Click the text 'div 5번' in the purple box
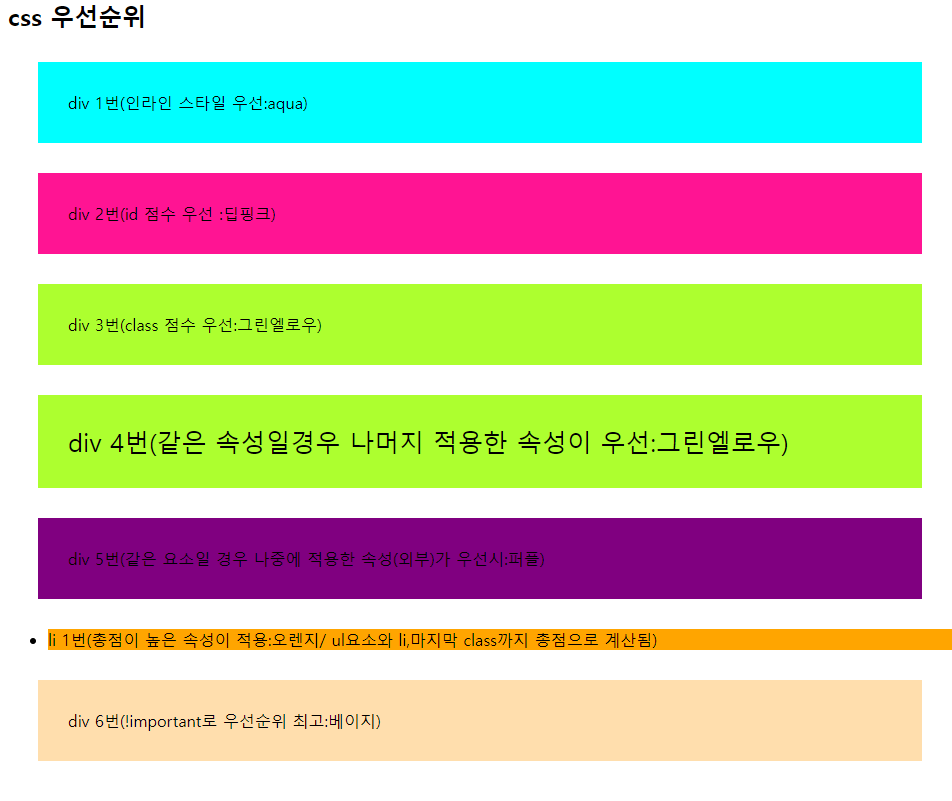This screenshot has width=952, height=801. pos(306,559)
